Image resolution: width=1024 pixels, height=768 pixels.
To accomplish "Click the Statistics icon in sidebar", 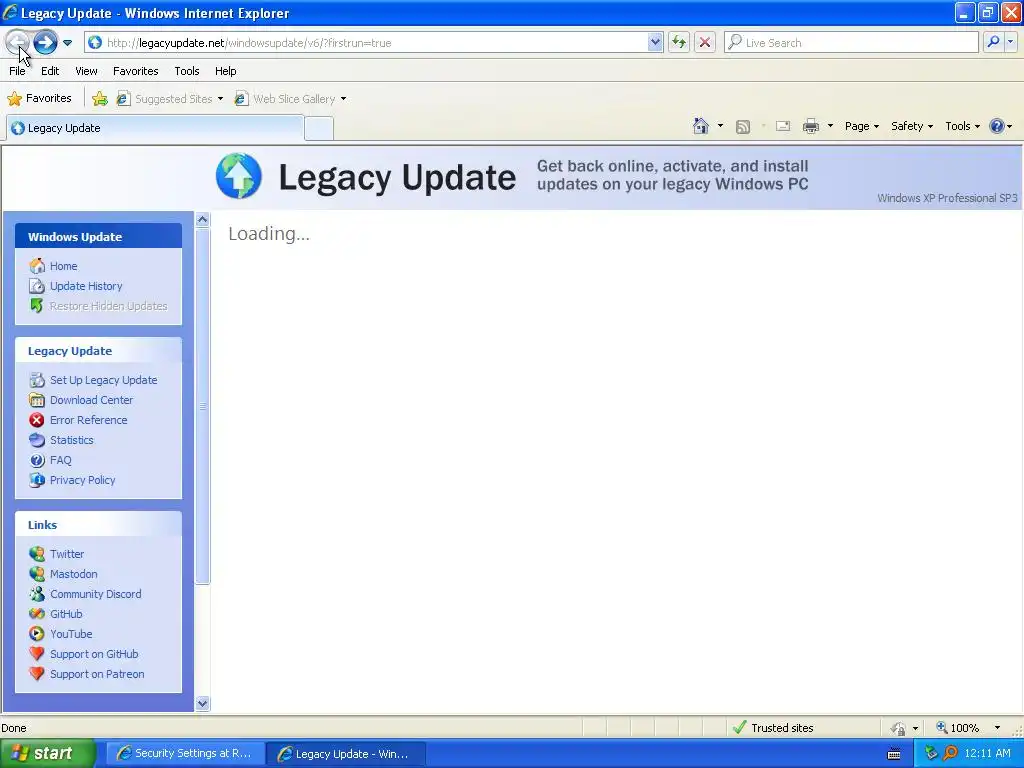I will pos(37,440).
